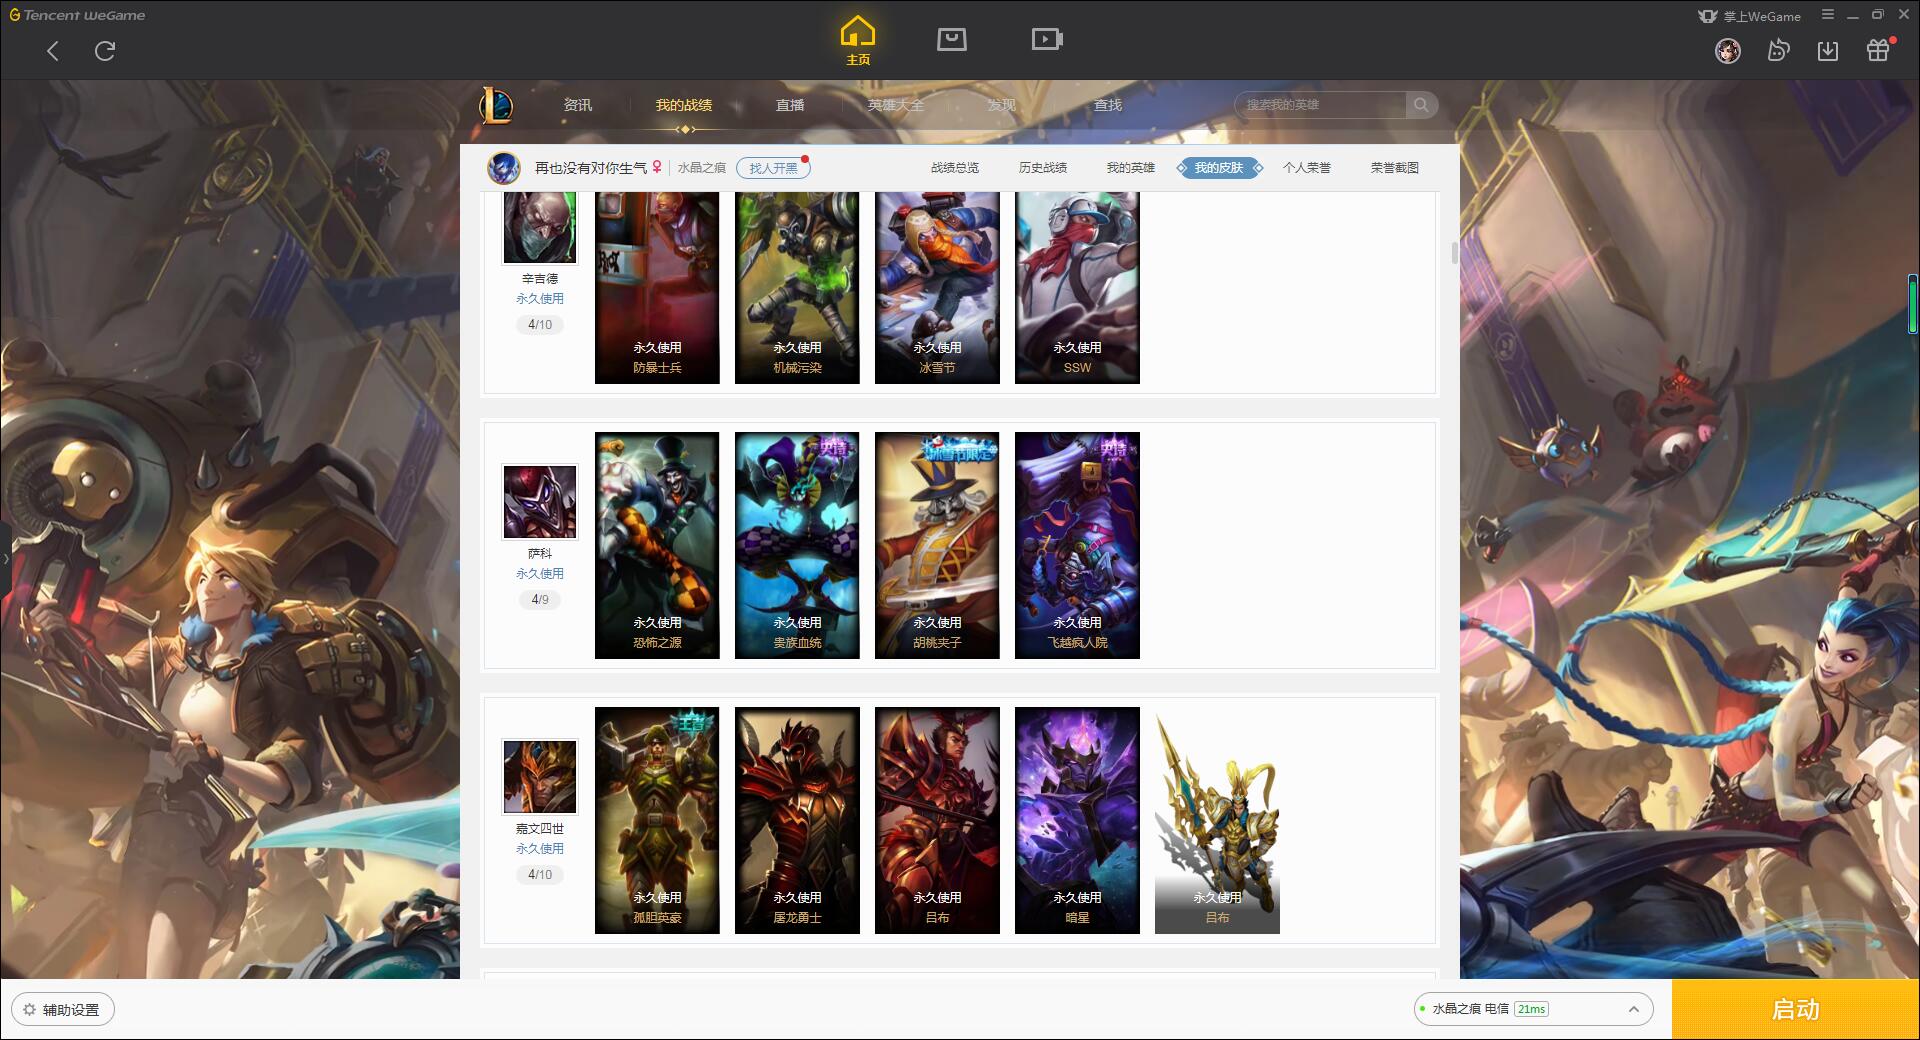This screenshot has width=1920, height=1040.
Task: Click the 萨科 champion portrait
Action: click(540, 503)
